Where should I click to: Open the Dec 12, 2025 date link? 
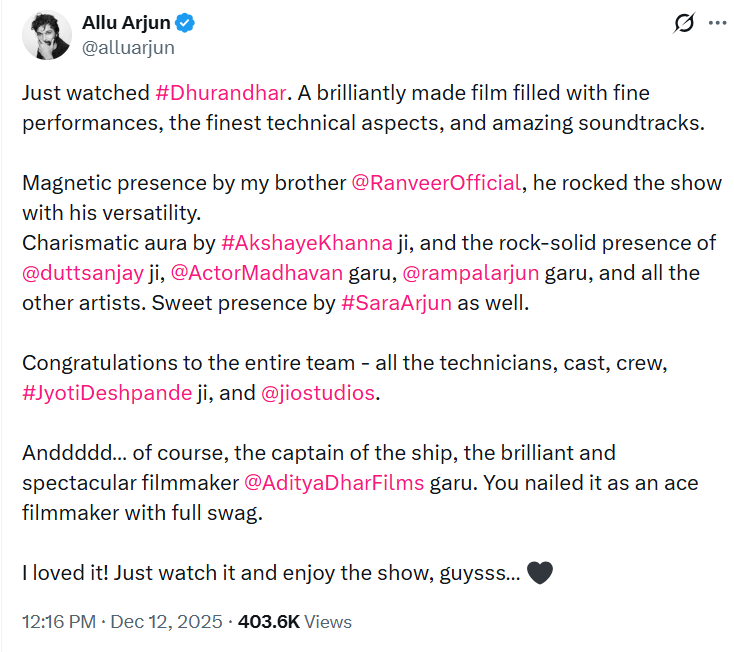pyautogui.click(x=164, y=621)
